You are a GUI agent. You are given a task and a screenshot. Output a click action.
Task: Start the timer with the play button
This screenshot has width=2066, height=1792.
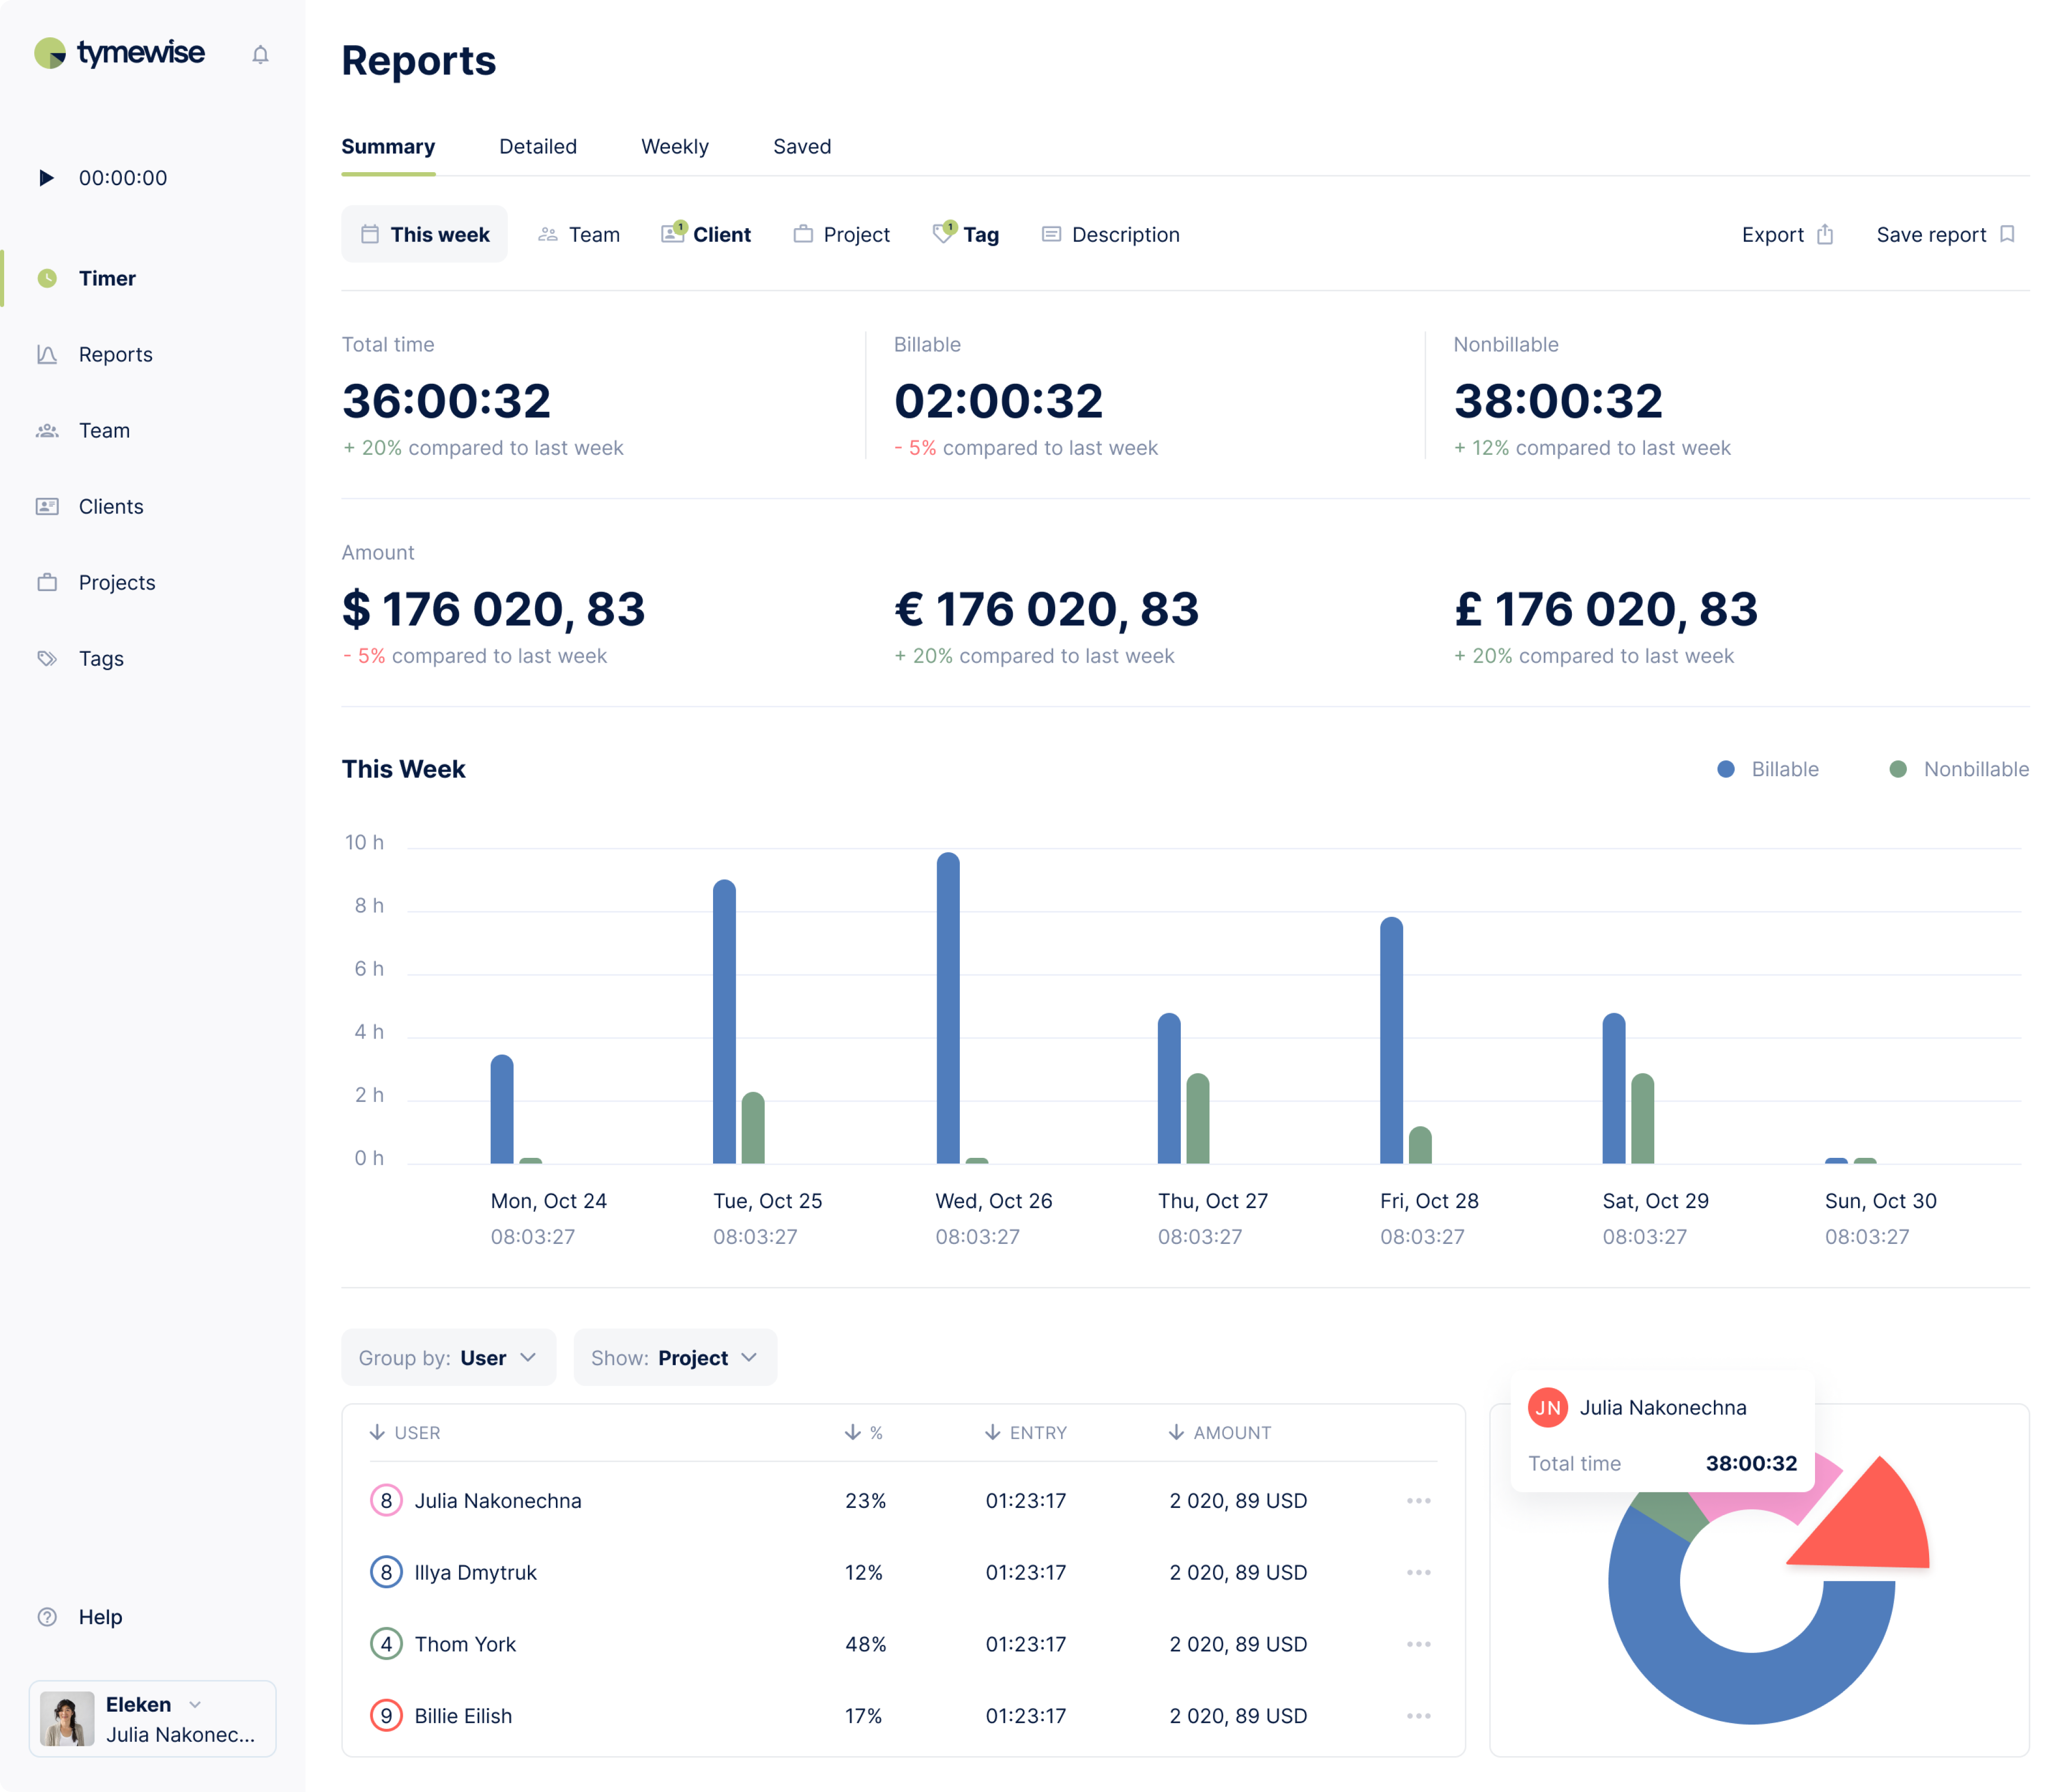click(x=46, y=178)
